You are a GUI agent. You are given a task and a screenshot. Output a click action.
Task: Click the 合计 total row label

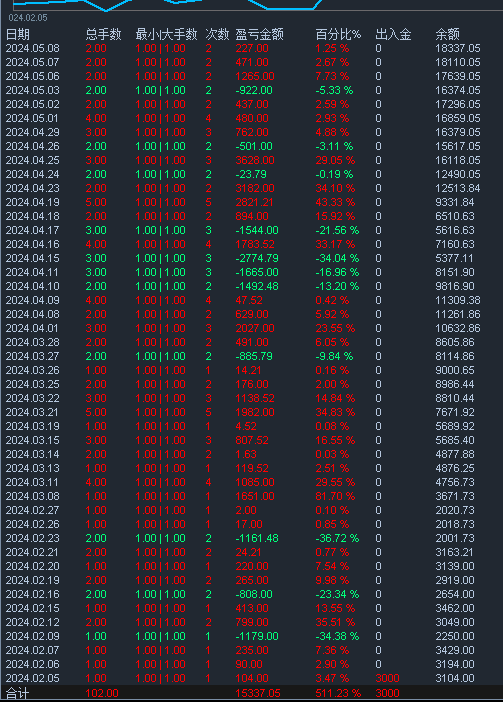[x=17, y=693]
